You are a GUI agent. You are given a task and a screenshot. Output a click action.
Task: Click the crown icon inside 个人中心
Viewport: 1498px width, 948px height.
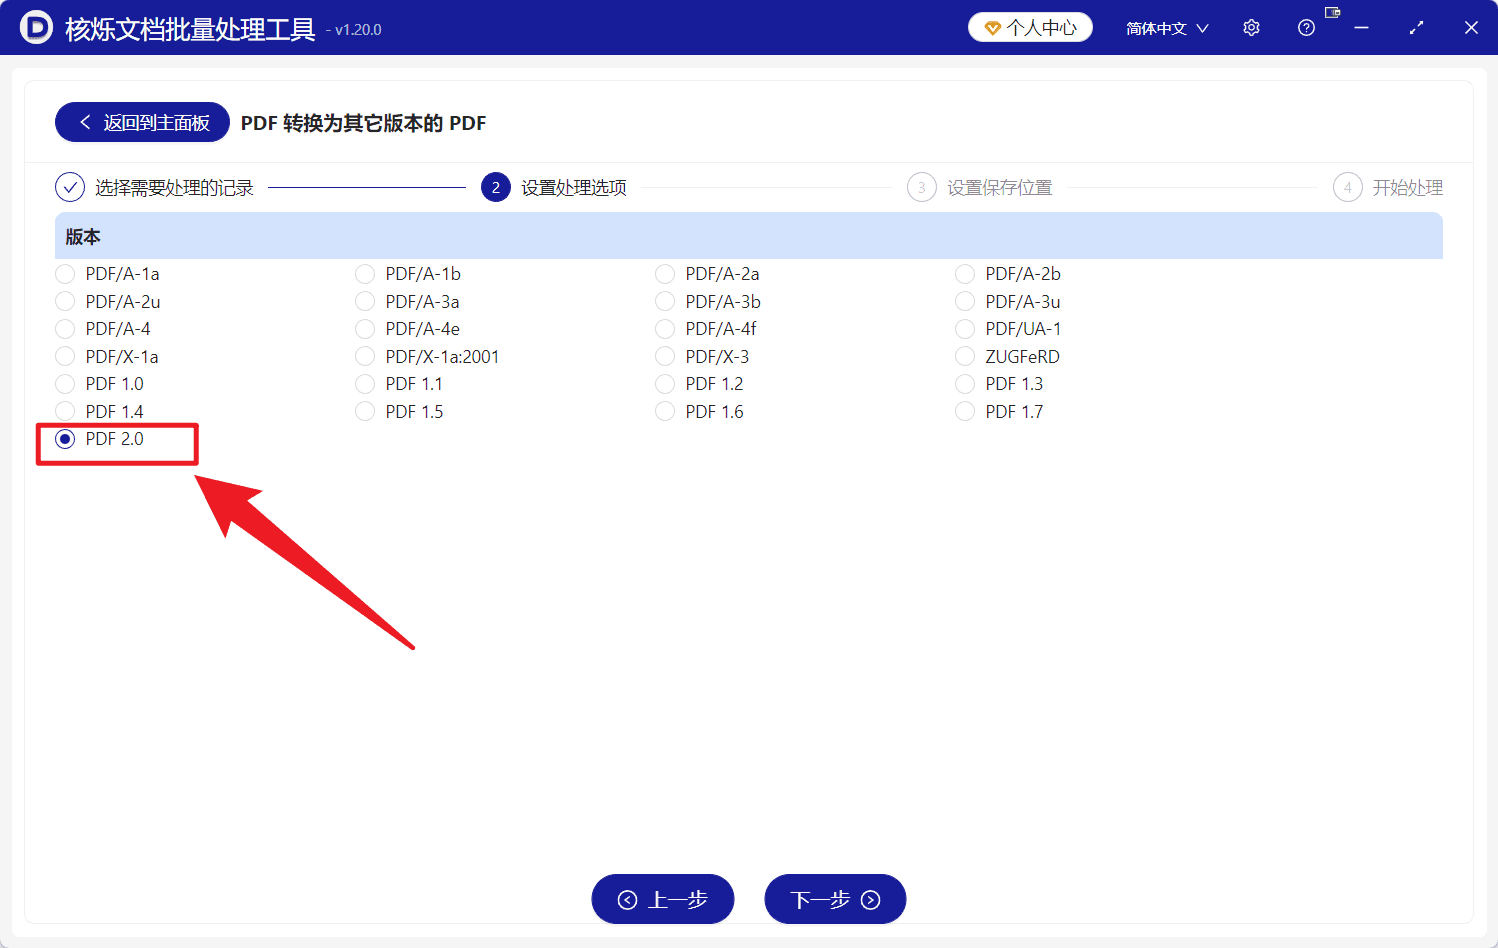coord(993,27)
